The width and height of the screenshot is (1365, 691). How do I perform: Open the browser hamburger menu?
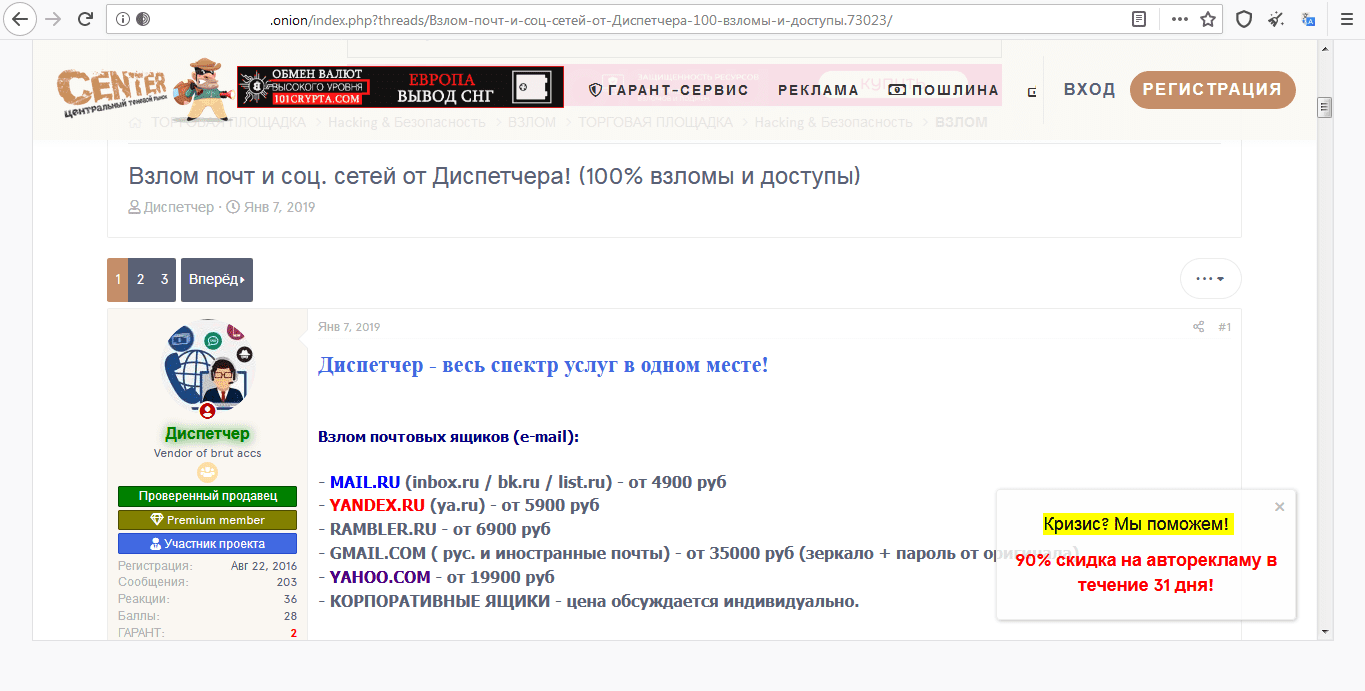(x=1342, y=19)
